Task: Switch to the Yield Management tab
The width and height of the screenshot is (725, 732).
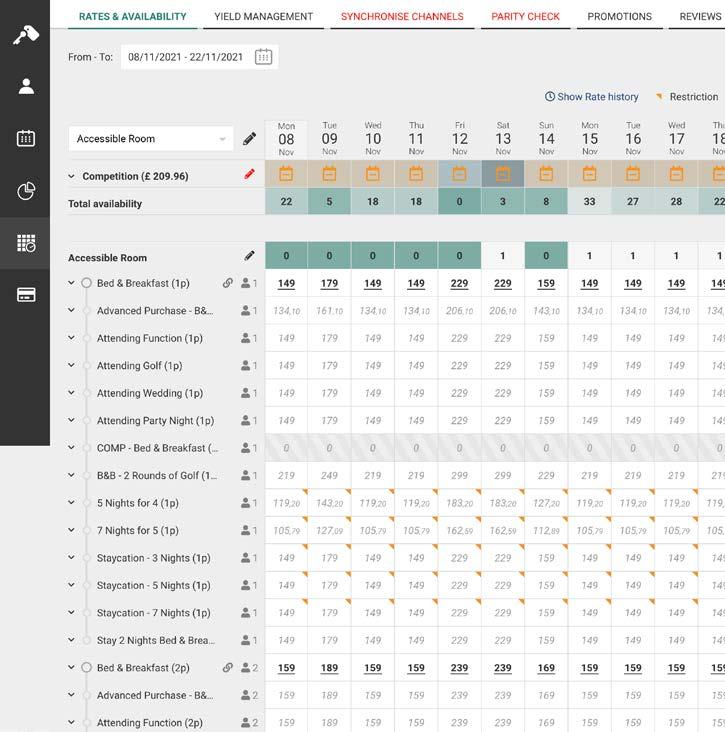Action: (x=263, y=16)
